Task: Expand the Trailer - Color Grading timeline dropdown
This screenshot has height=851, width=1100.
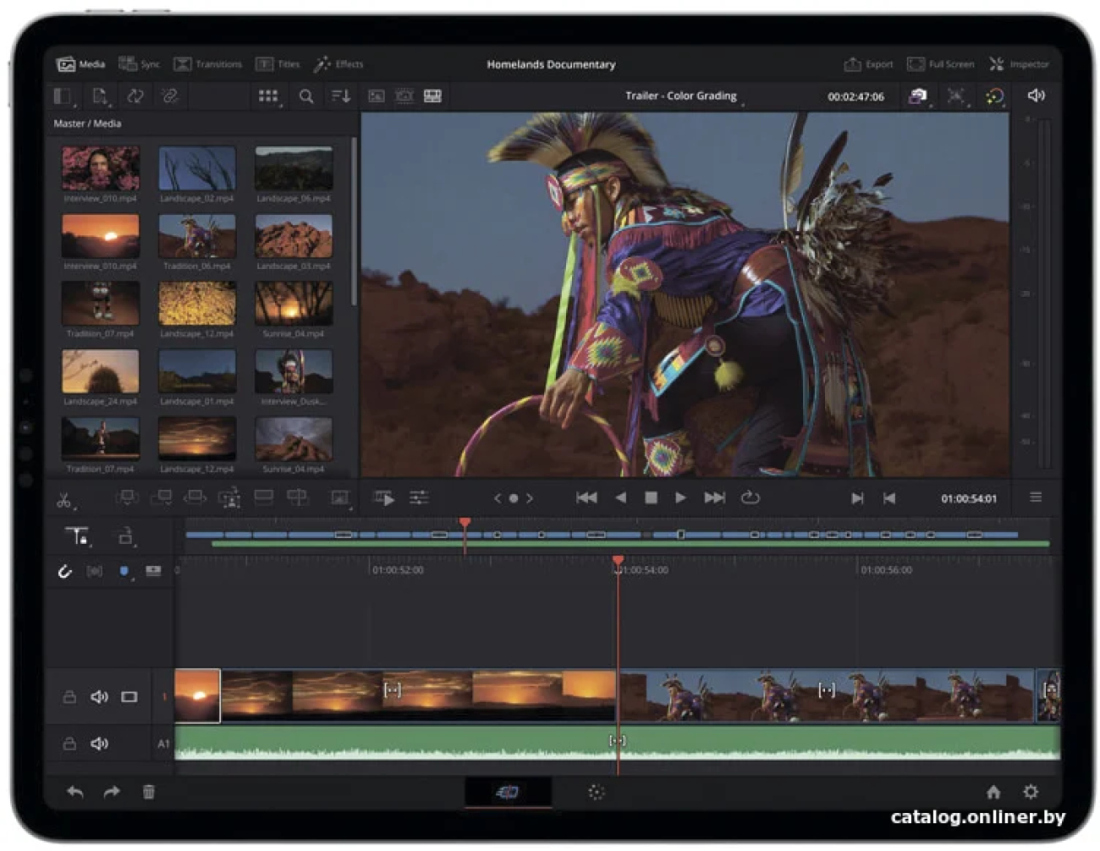Action: coord(683,96)
